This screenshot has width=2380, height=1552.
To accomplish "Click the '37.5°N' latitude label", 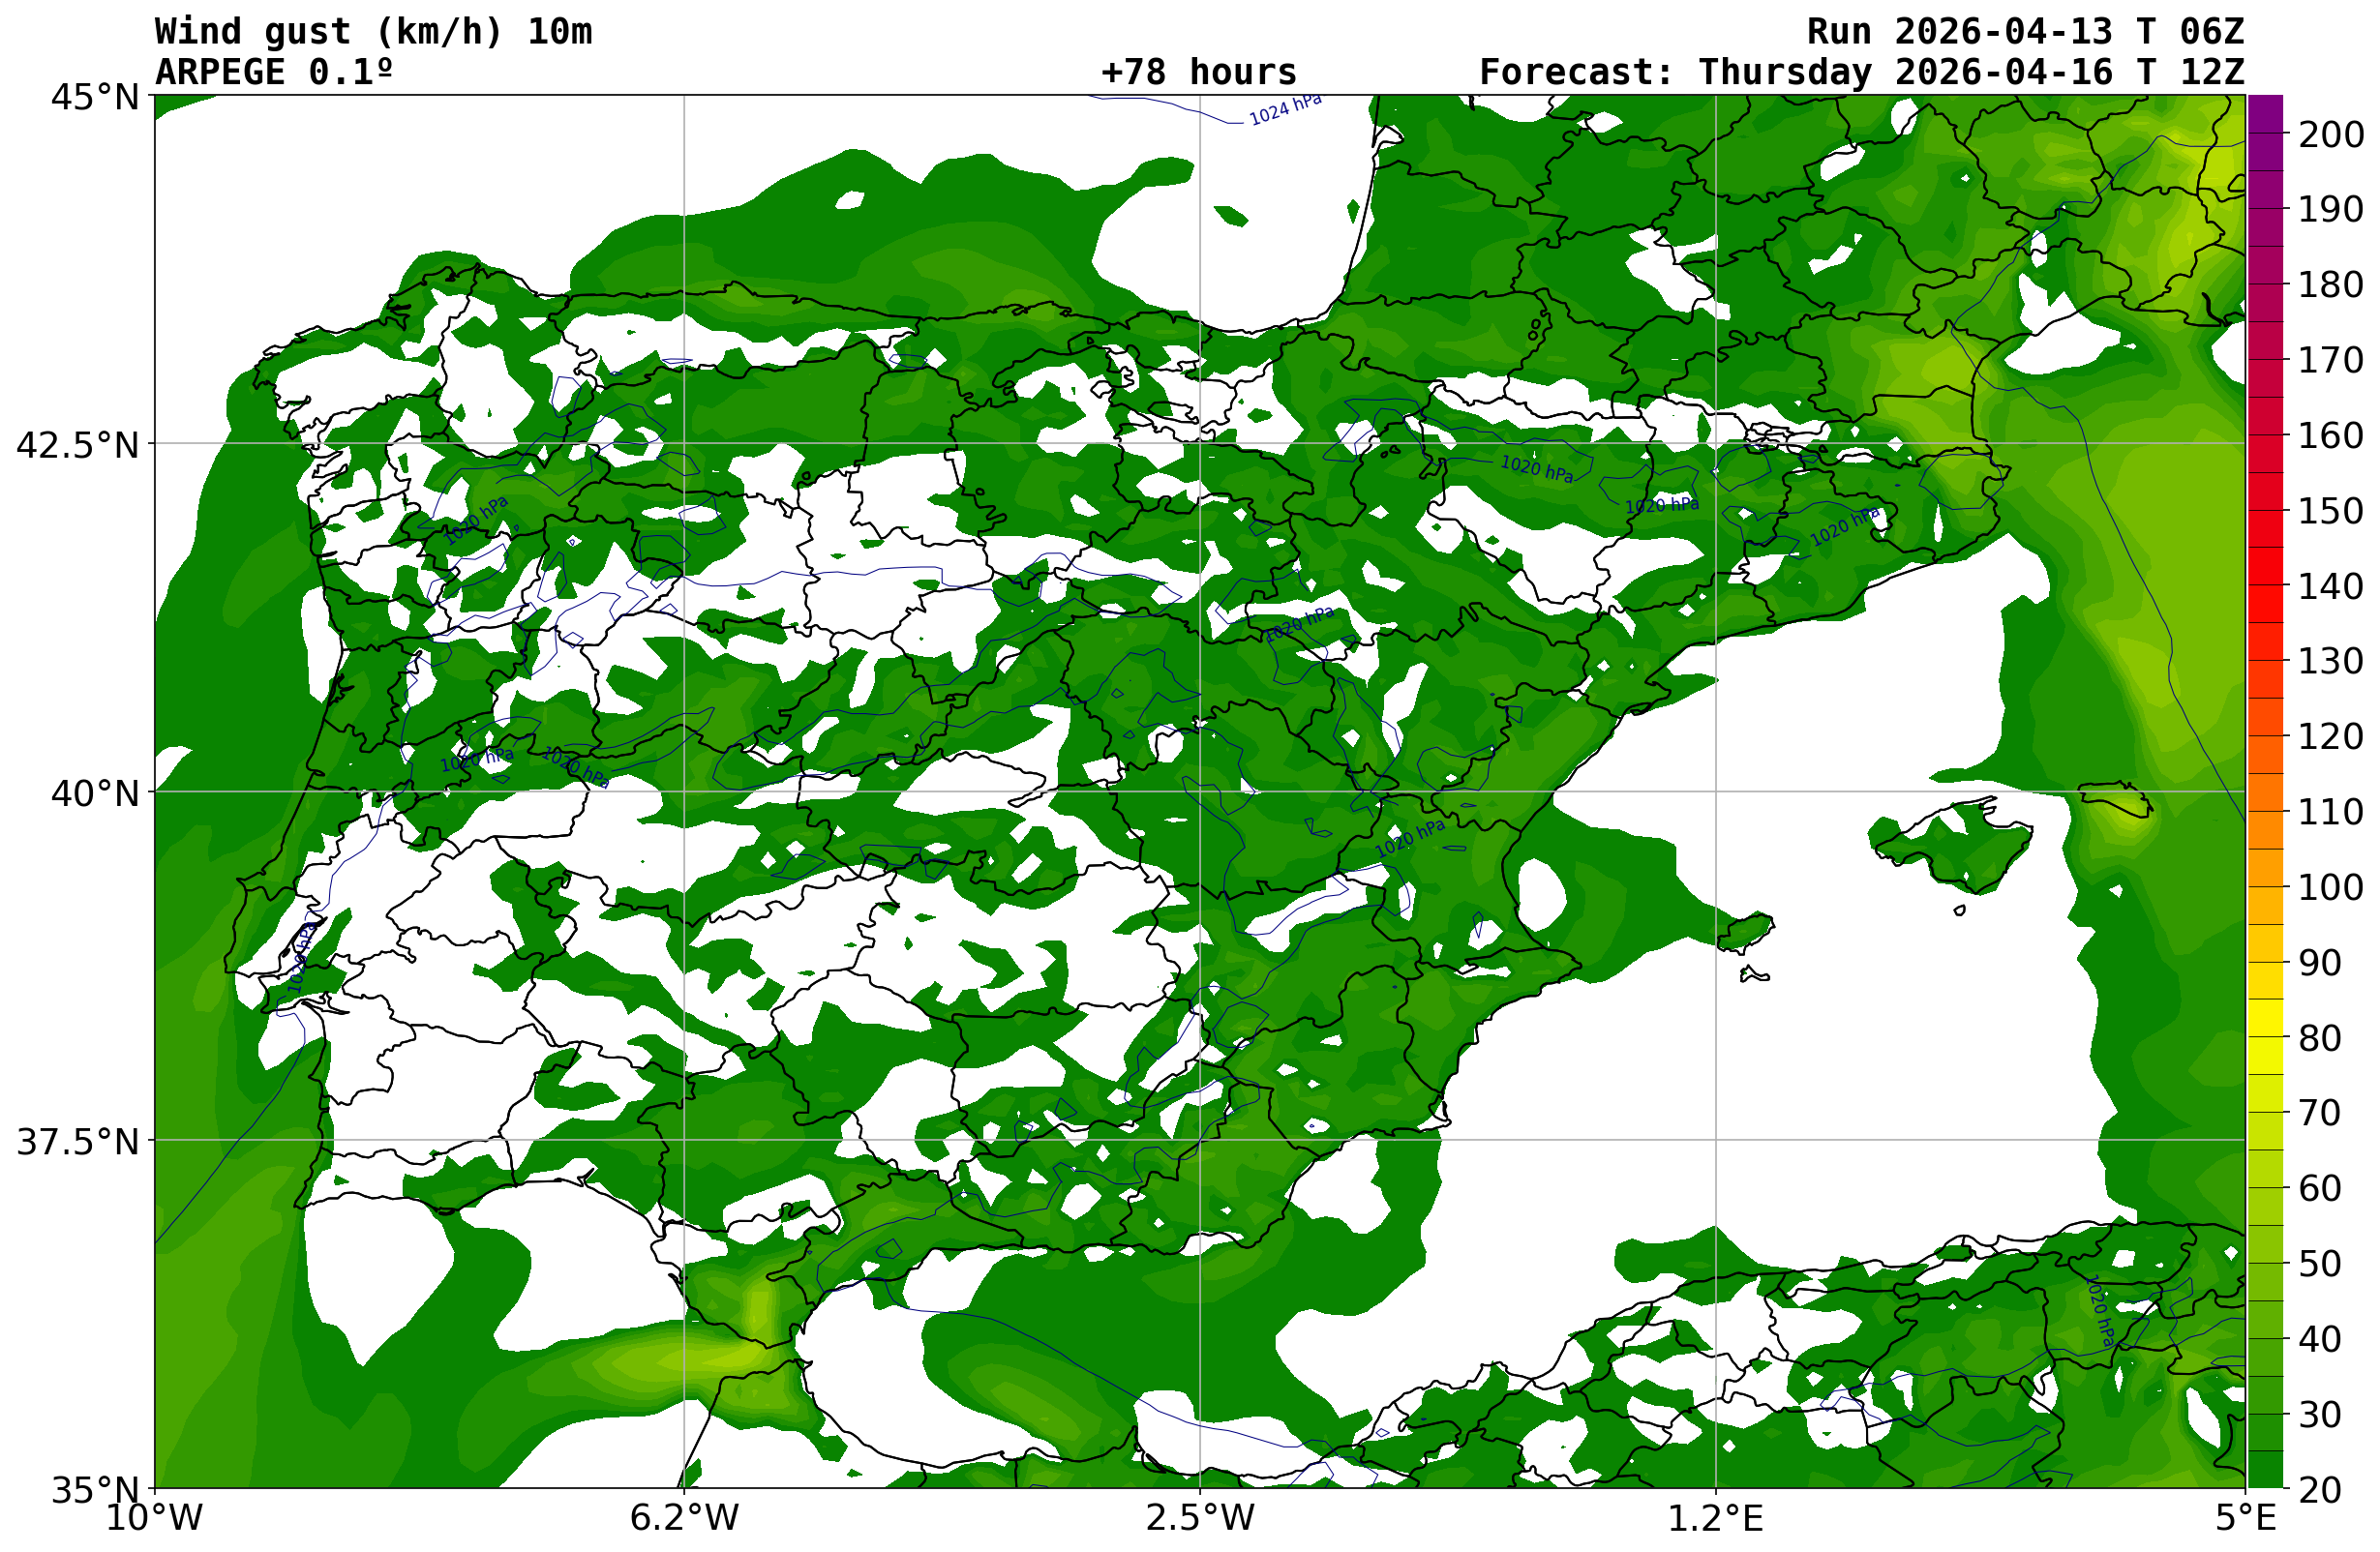I will pos(78,1141).
